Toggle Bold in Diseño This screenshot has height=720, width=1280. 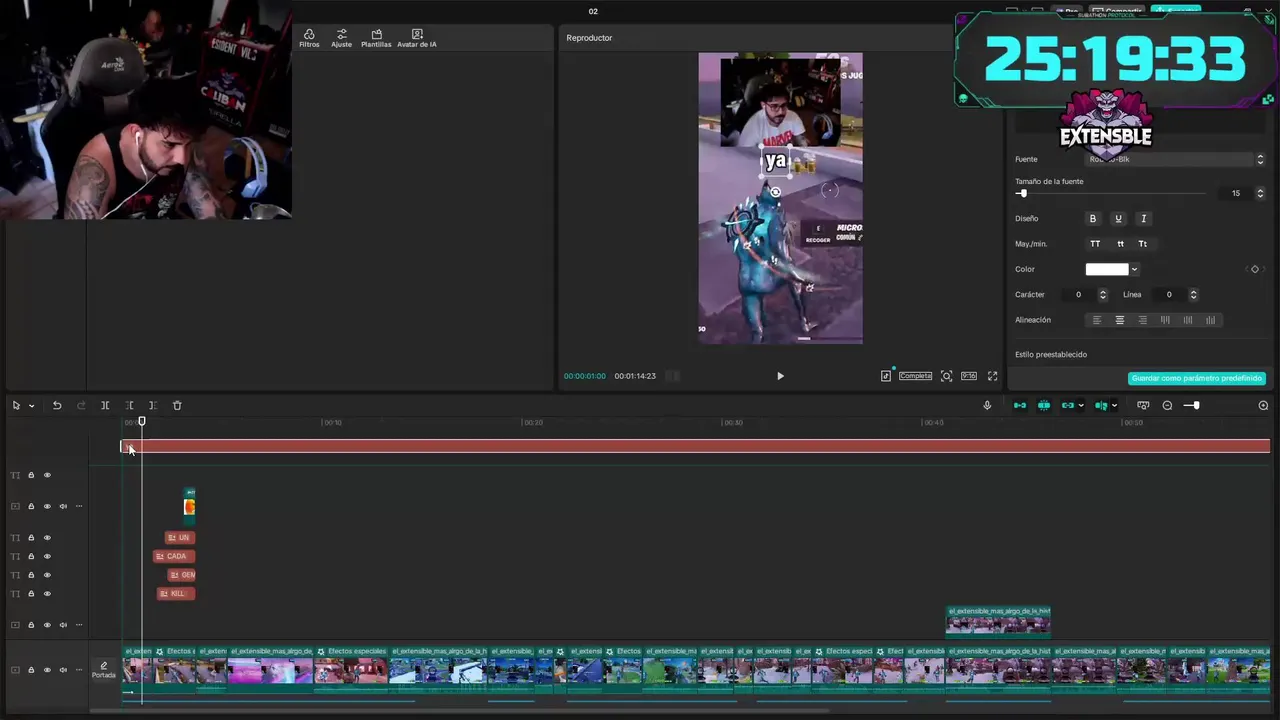tap(1093, 218)
